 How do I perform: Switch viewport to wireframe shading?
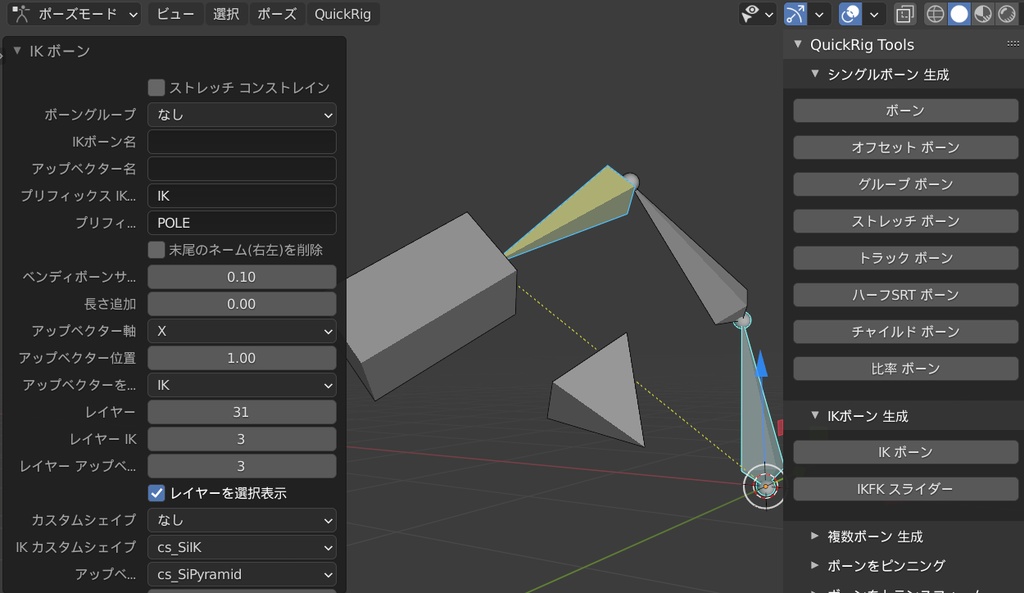click(937, 14)
